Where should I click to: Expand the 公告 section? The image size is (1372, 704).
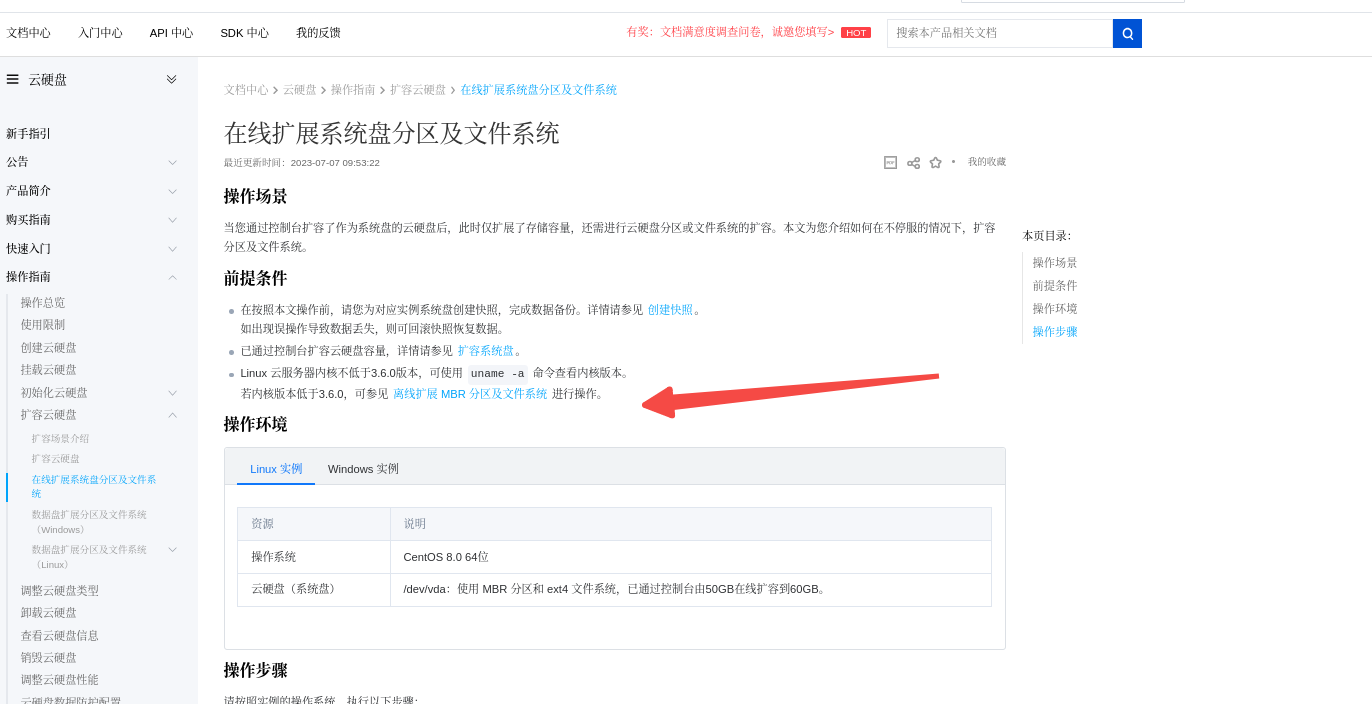pyautogui.click(x=172, y=162)
